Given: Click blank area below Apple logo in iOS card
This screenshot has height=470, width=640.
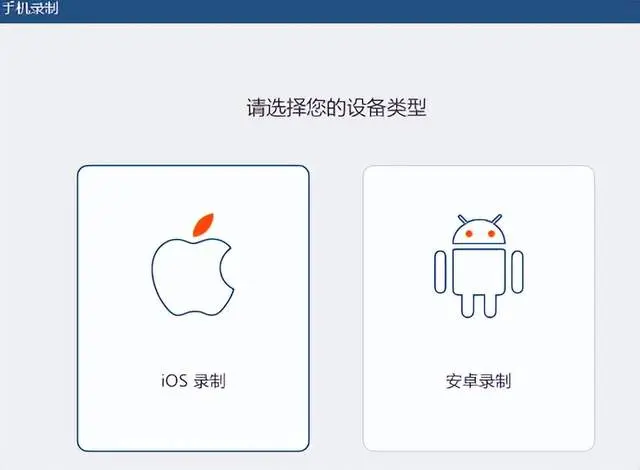Looking at the screenshot, I should click(193, 343).
